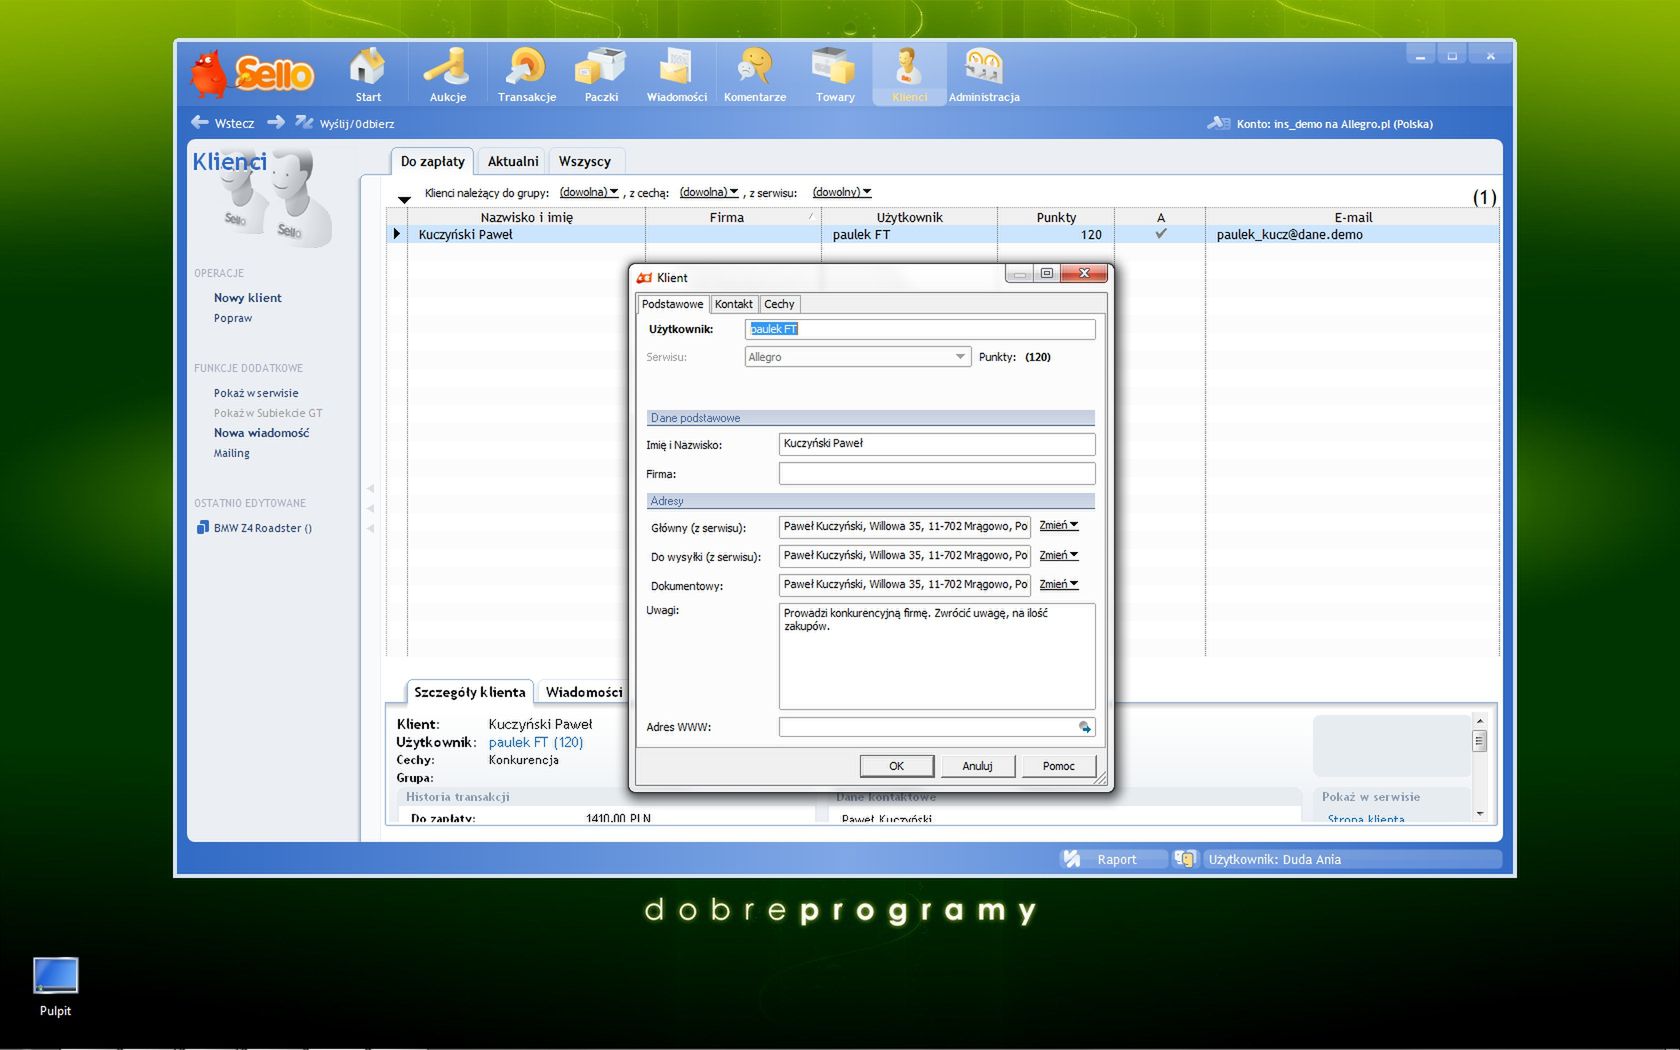This screenshot has width=1680, height=1050.
Task: Open Zmień dropdown for Dokumentowy address
Action: (1059, 584)
